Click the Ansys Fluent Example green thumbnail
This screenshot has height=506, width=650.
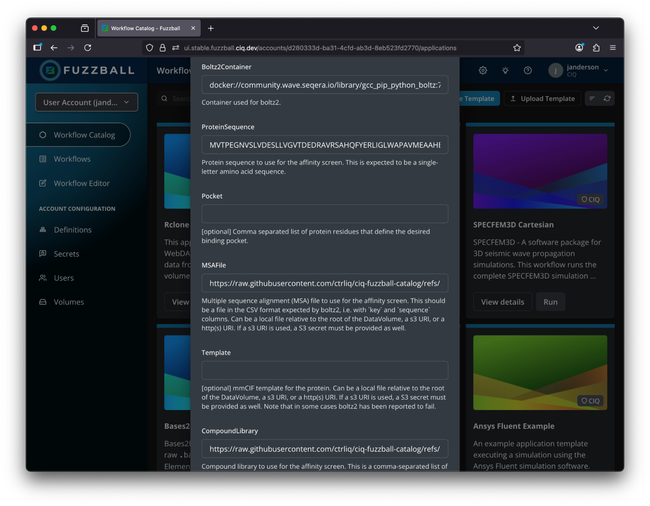click(540, 373)
